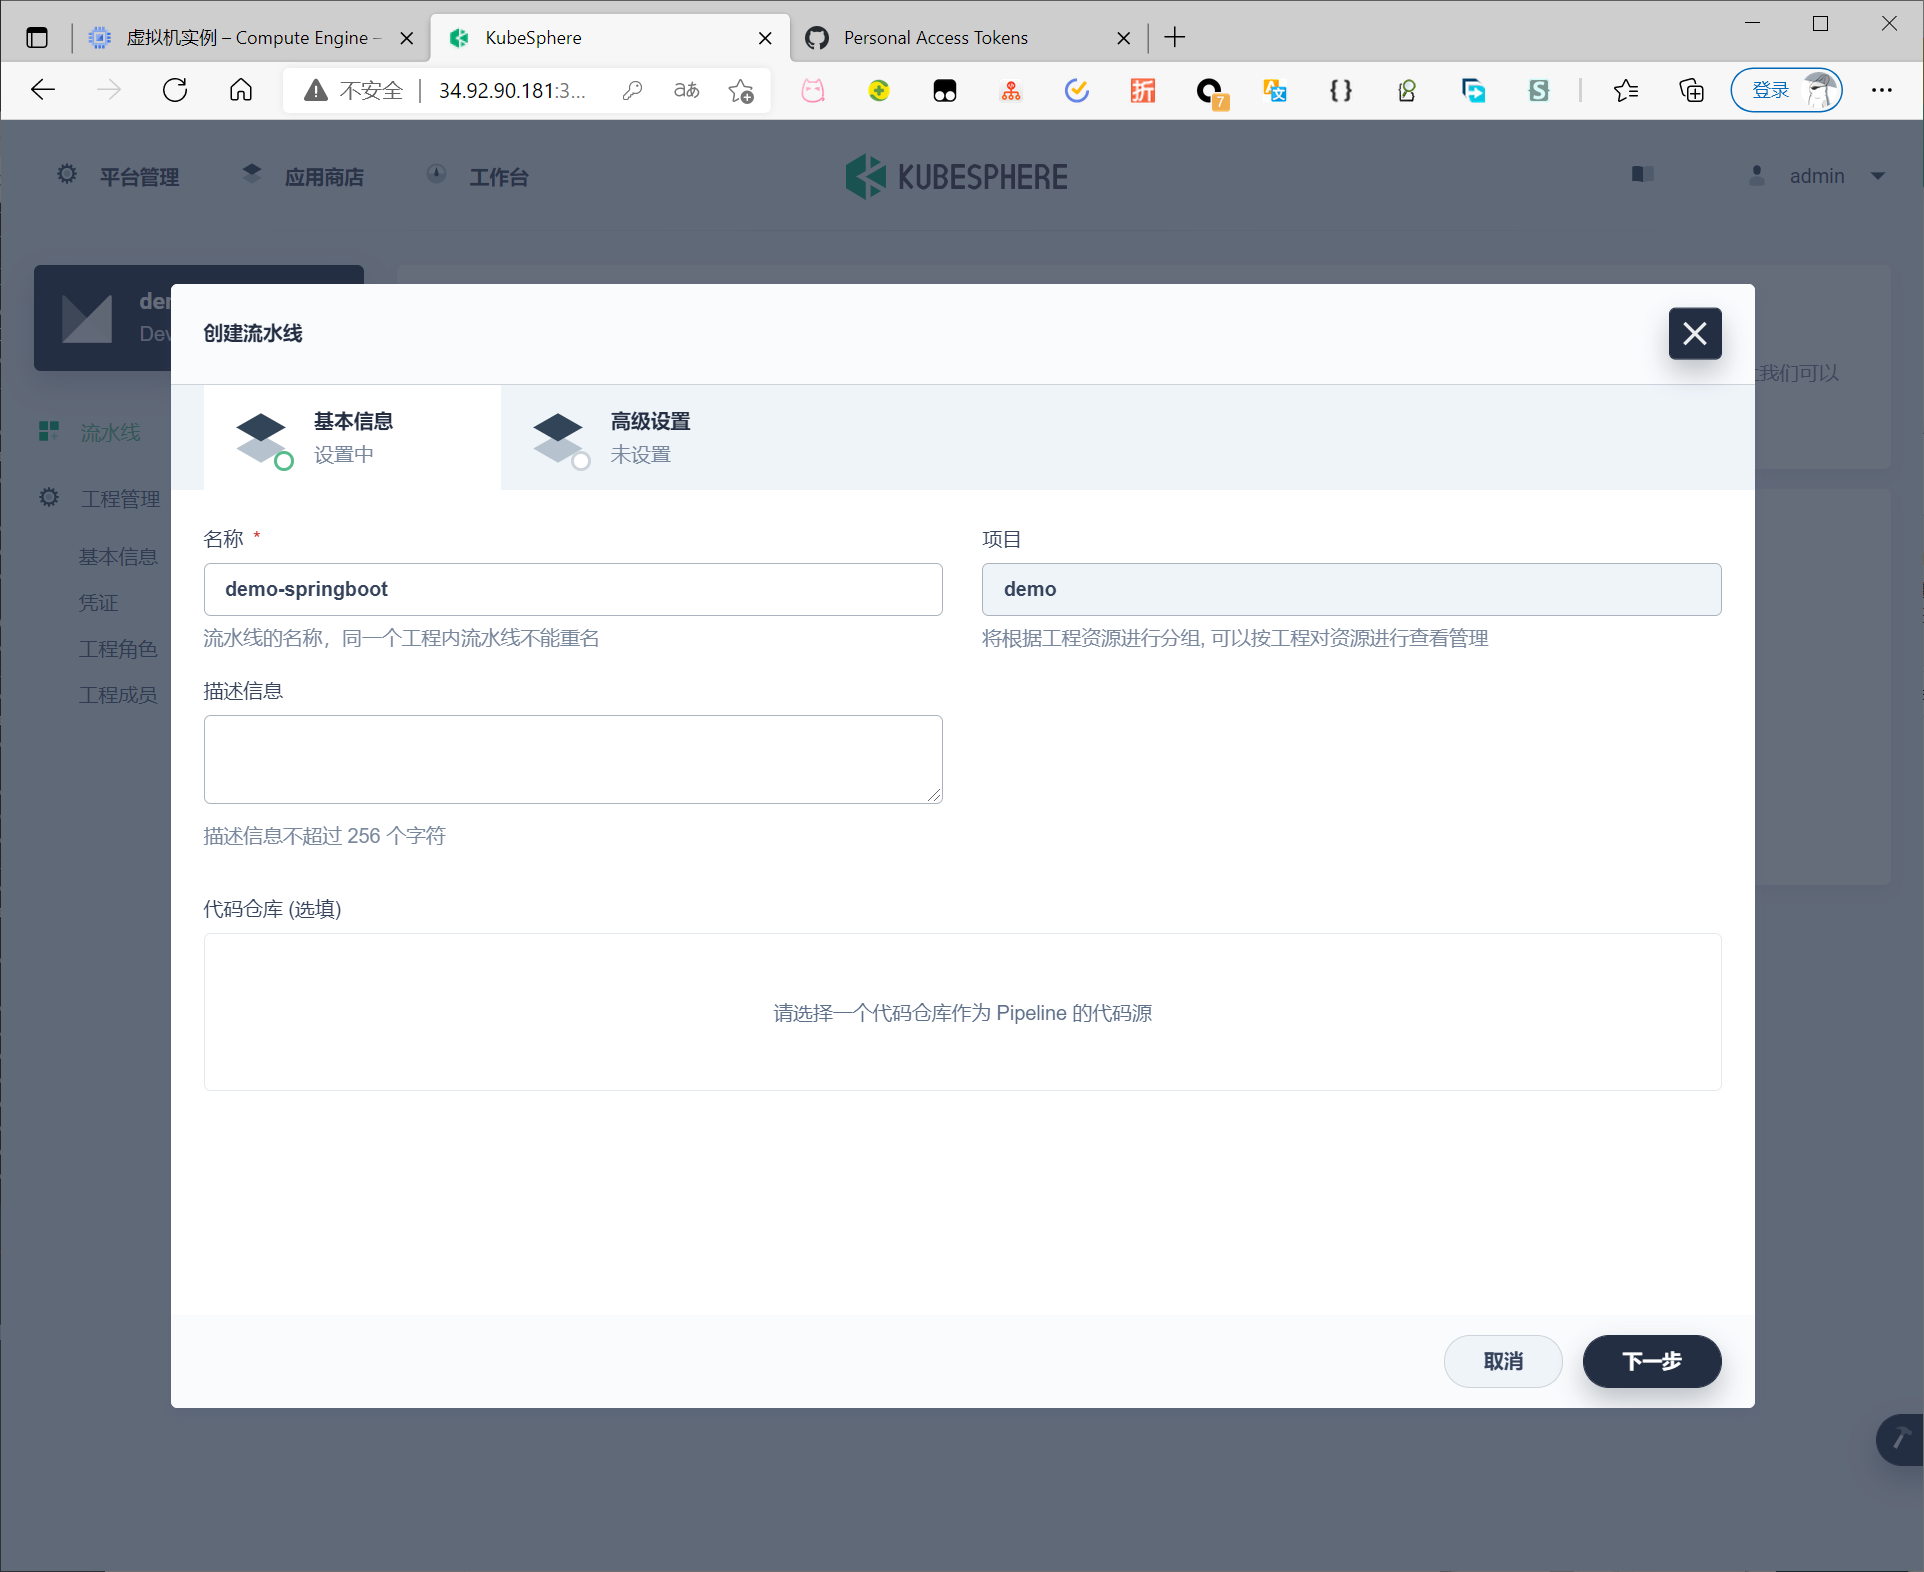Screen dimensions: 1924x1572
Task: Go to browser home page
Action: 241,91
